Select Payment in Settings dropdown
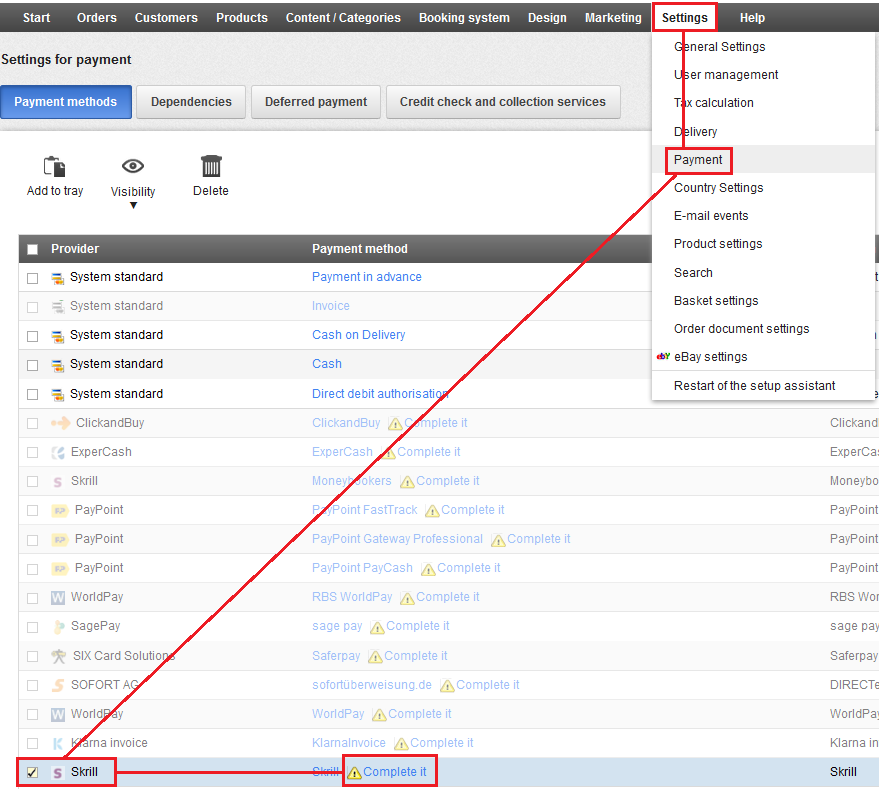879x789 pixels. [x=698, y=160]
